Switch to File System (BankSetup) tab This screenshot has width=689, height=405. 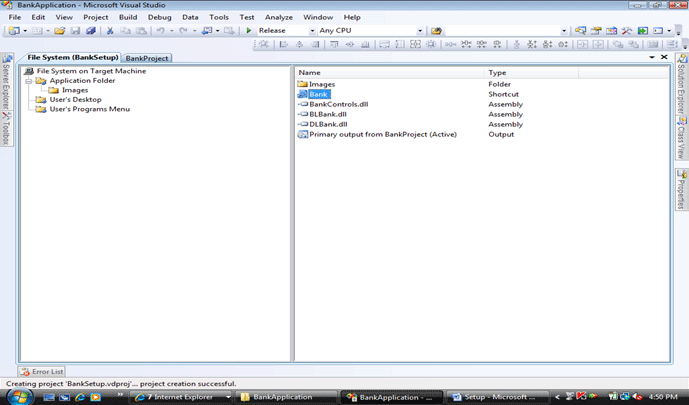(x=73, y=58)
